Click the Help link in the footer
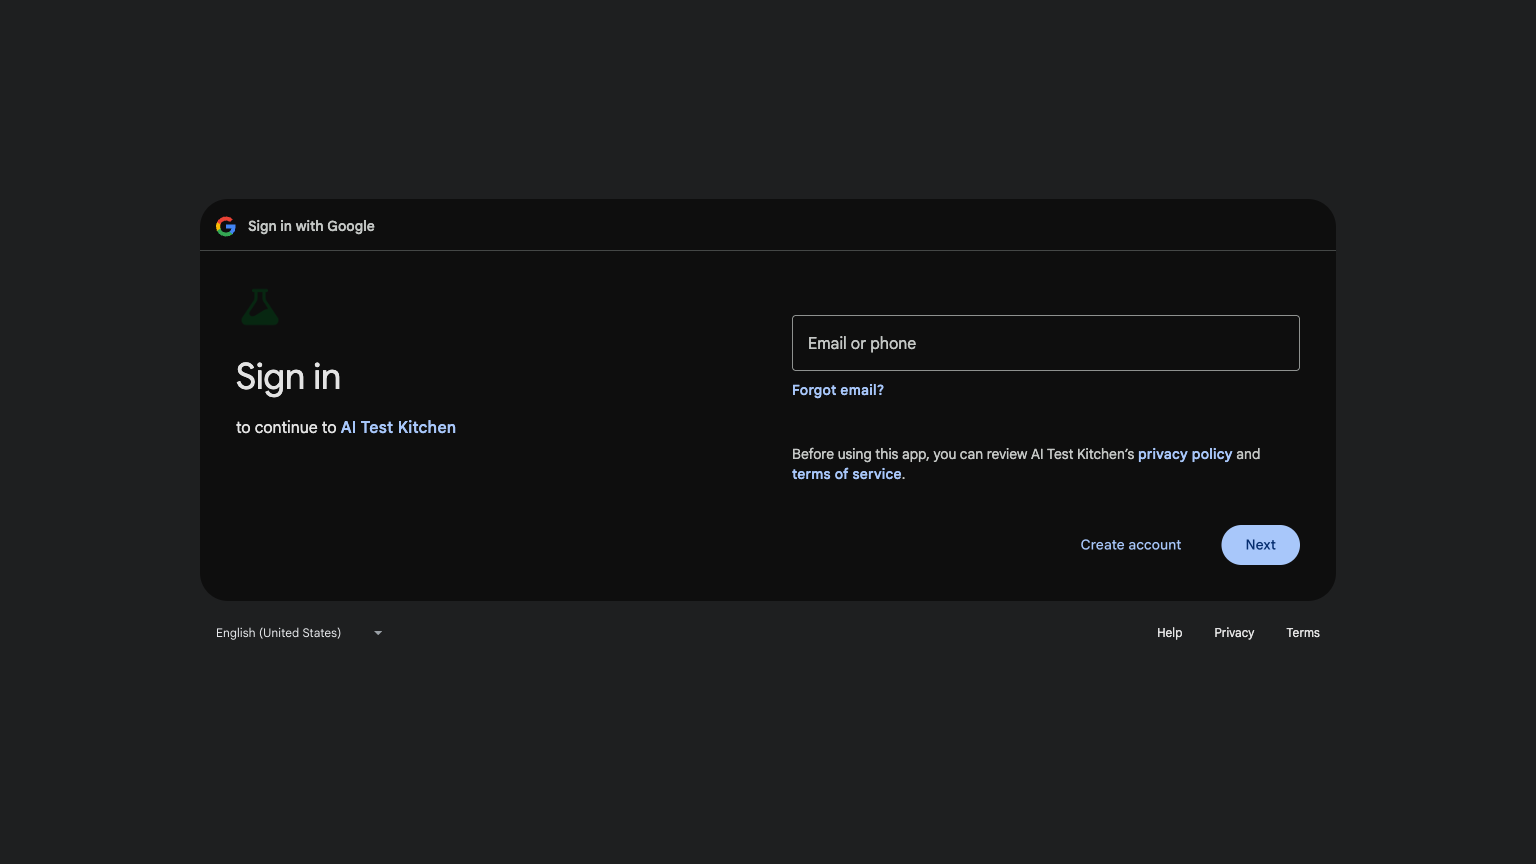Screen dimensions: 1536x864 coord(1169,632)
